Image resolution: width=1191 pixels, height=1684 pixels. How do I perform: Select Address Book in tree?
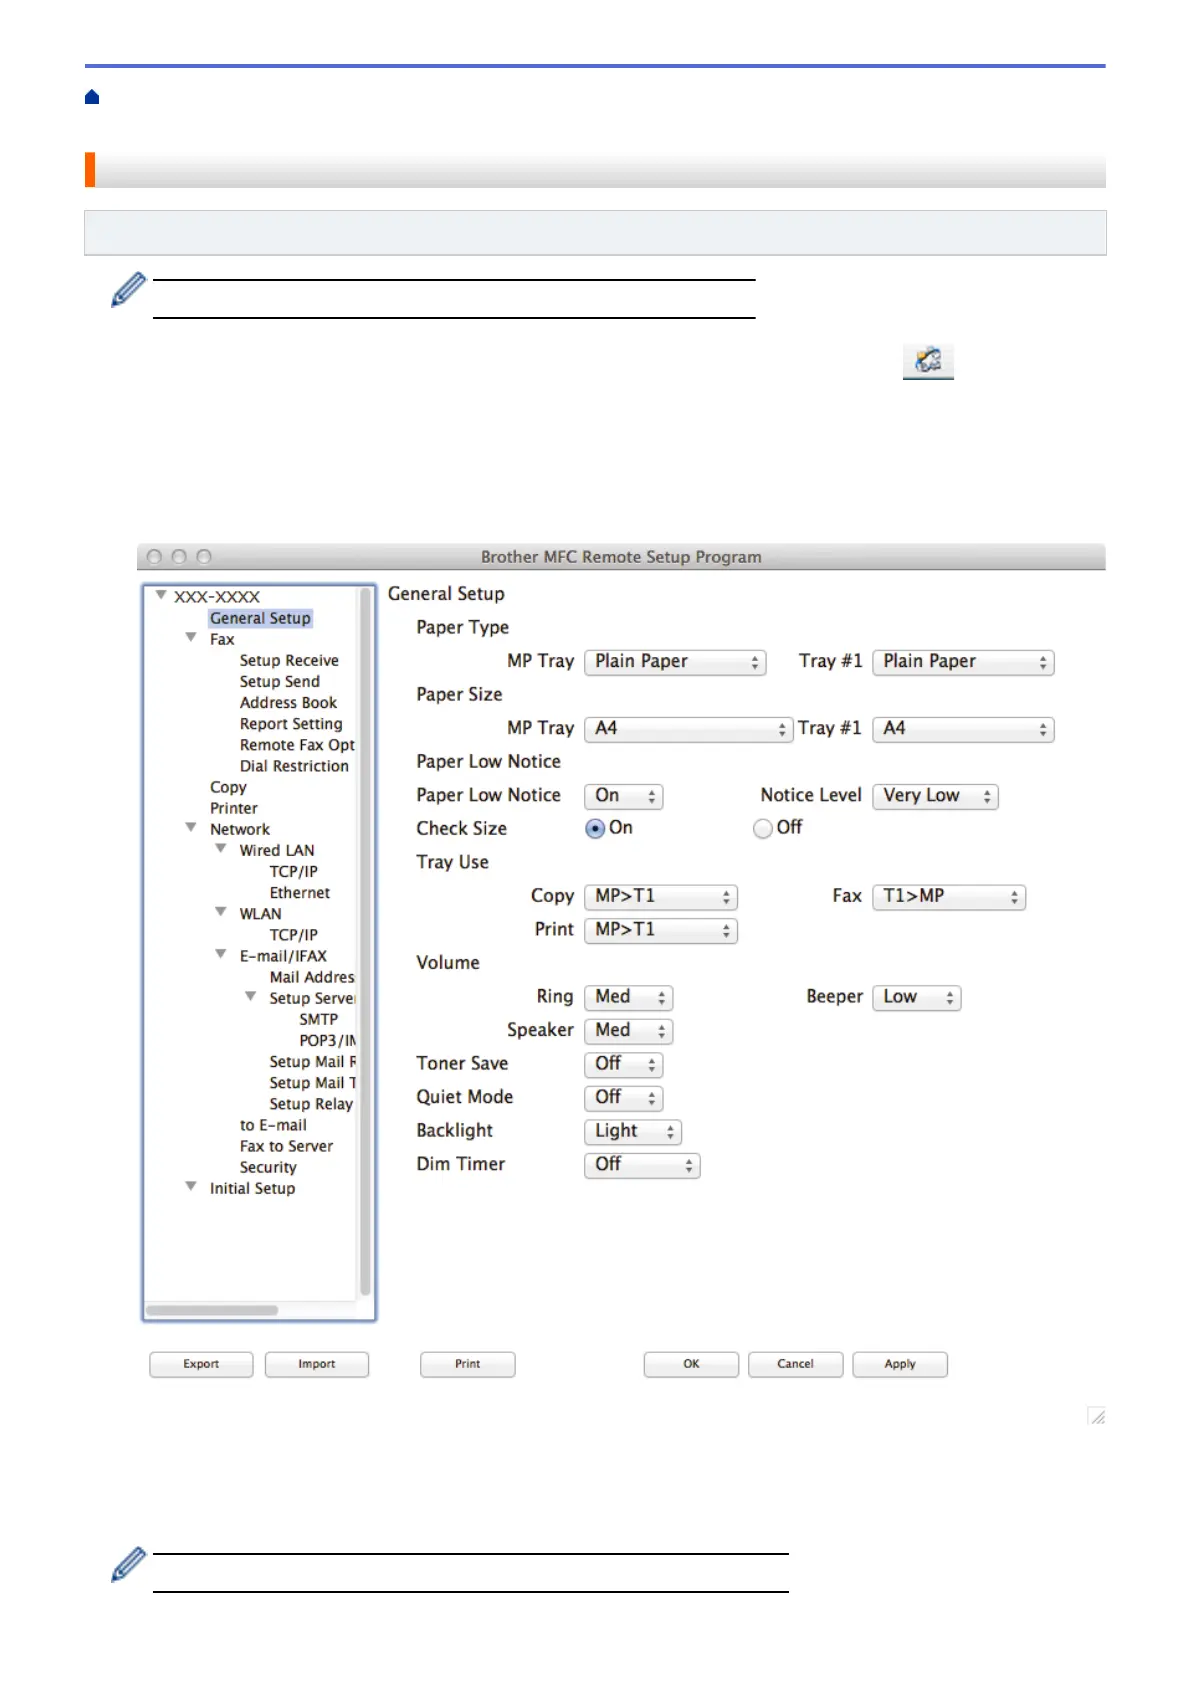coord(288,702)
